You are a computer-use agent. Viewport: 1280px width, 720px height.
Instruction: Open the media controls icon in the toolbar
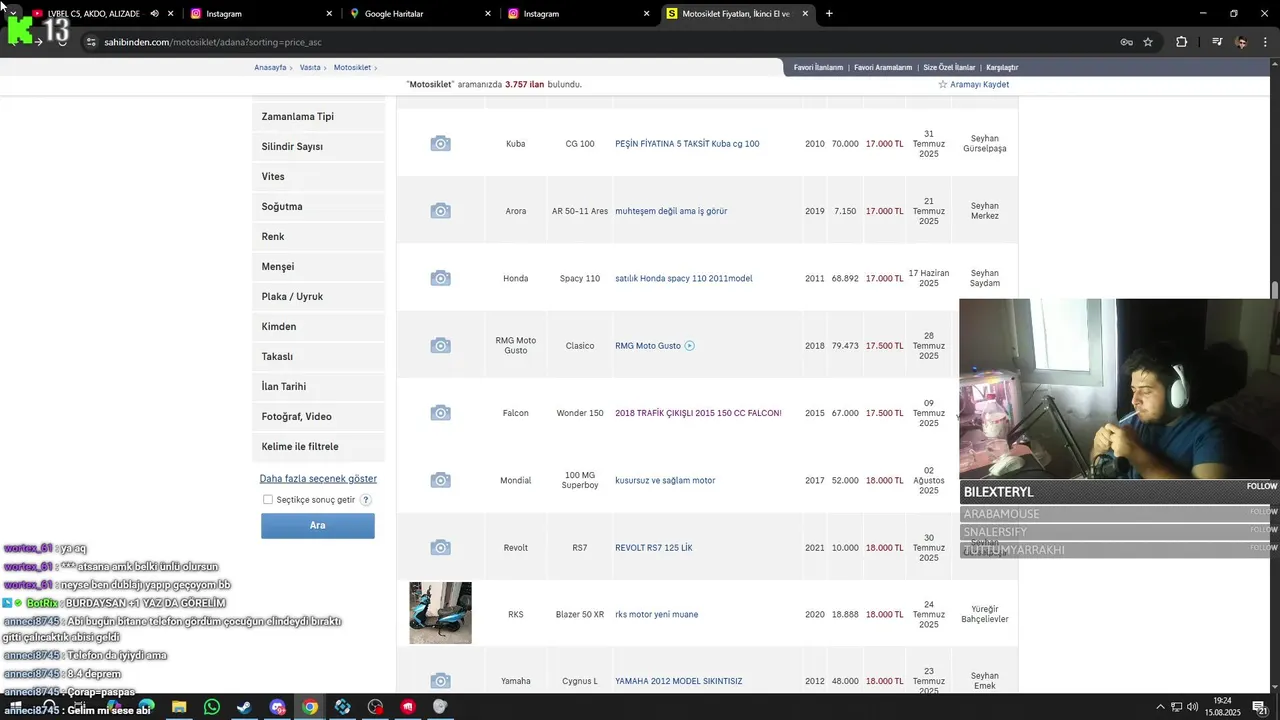tap(1217, 42)
